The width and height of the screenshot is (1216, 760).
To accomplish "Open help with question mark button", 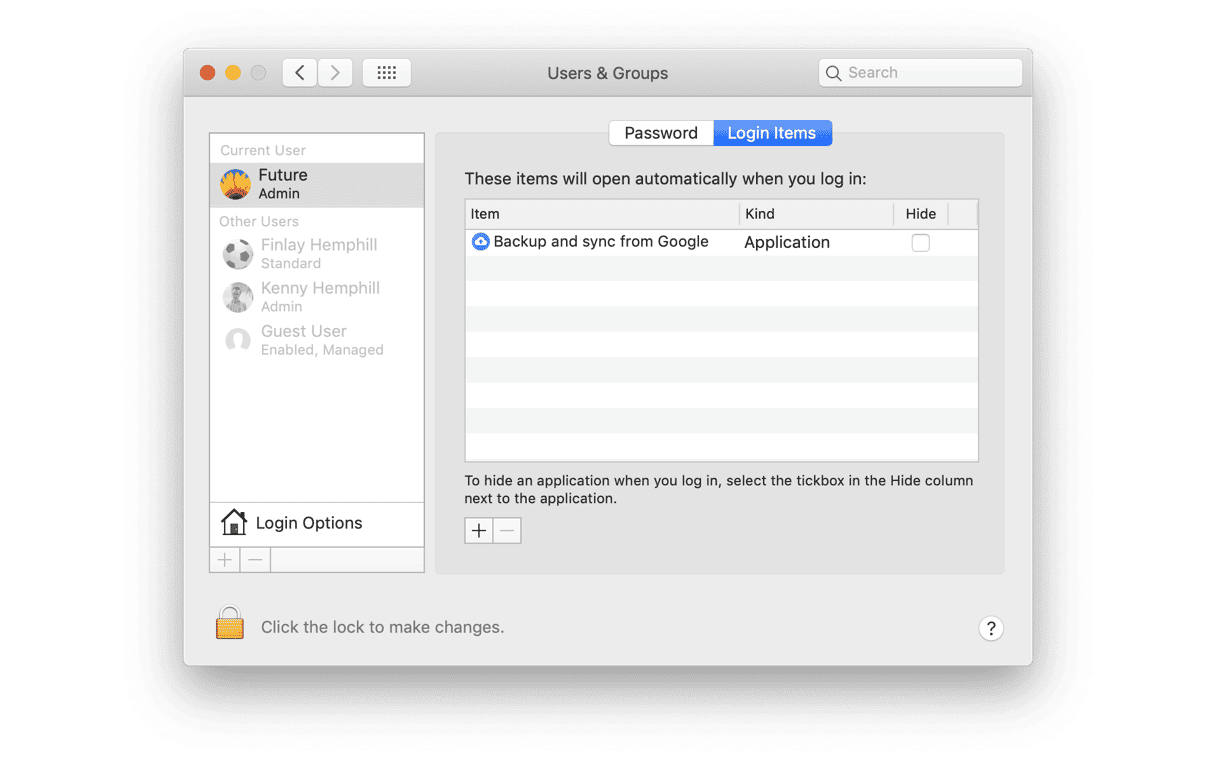I will point(991,628).
